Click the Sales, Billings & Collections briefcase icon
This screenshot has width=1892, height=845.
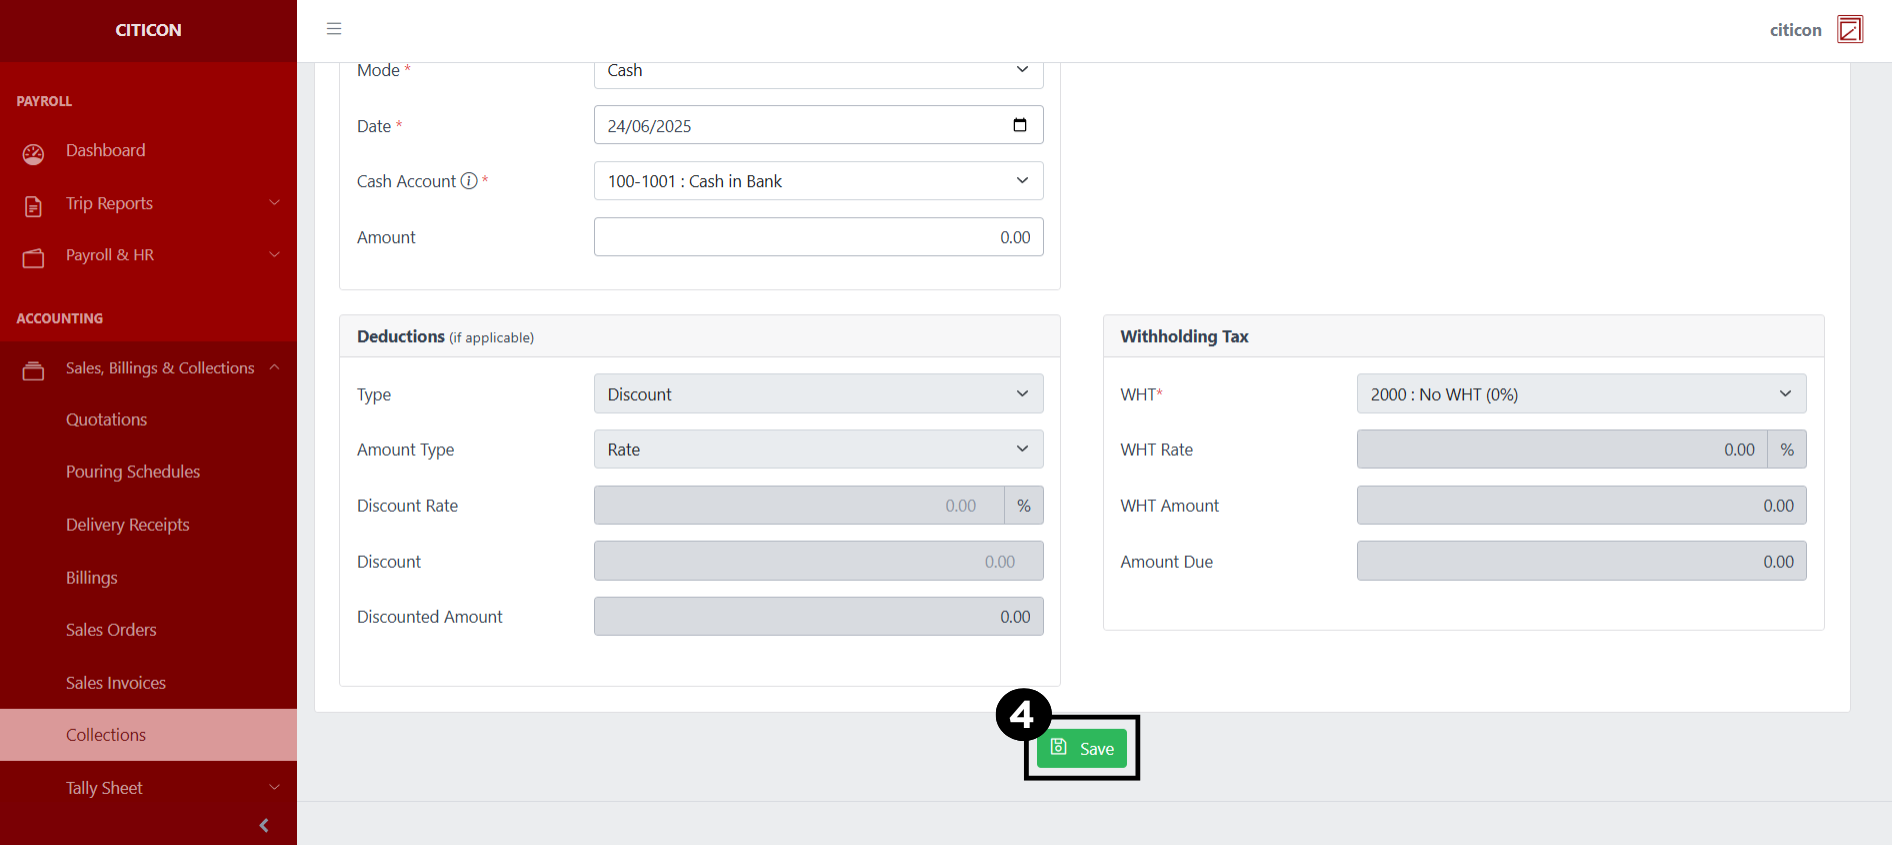(33, 371)
